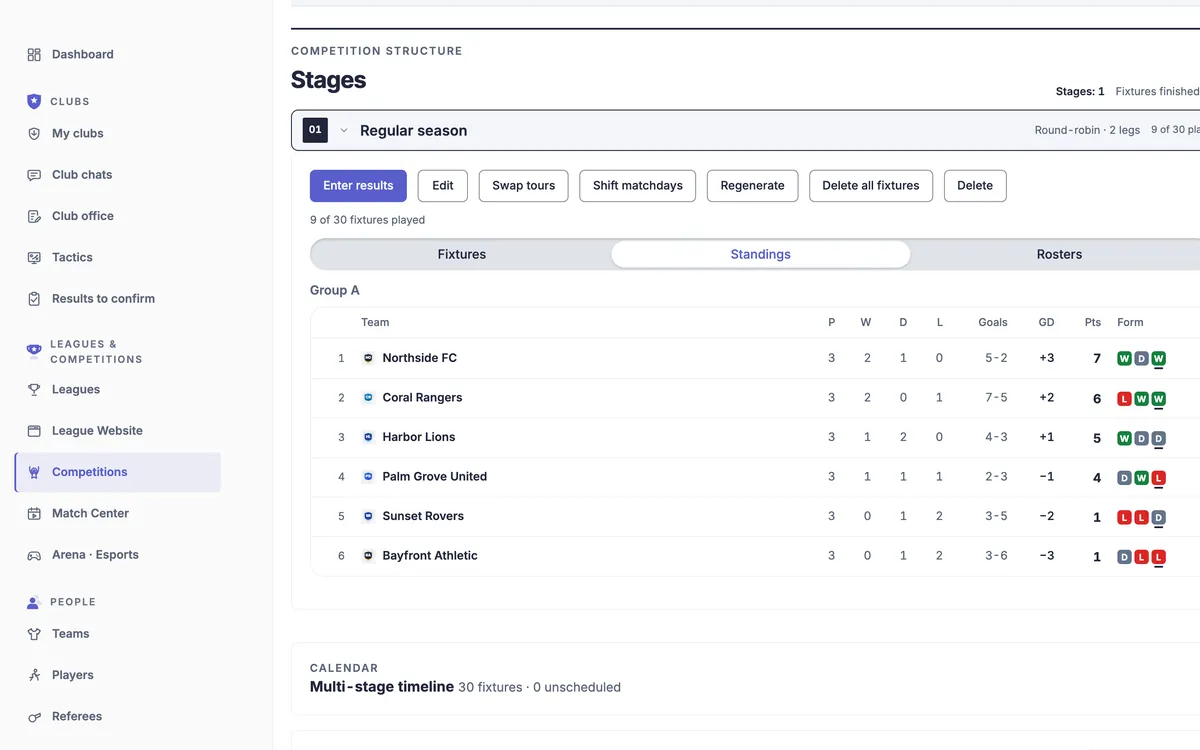
Task: Click the Coral Rangers team name
Action: pyautogui.click(x=423, y=398)
